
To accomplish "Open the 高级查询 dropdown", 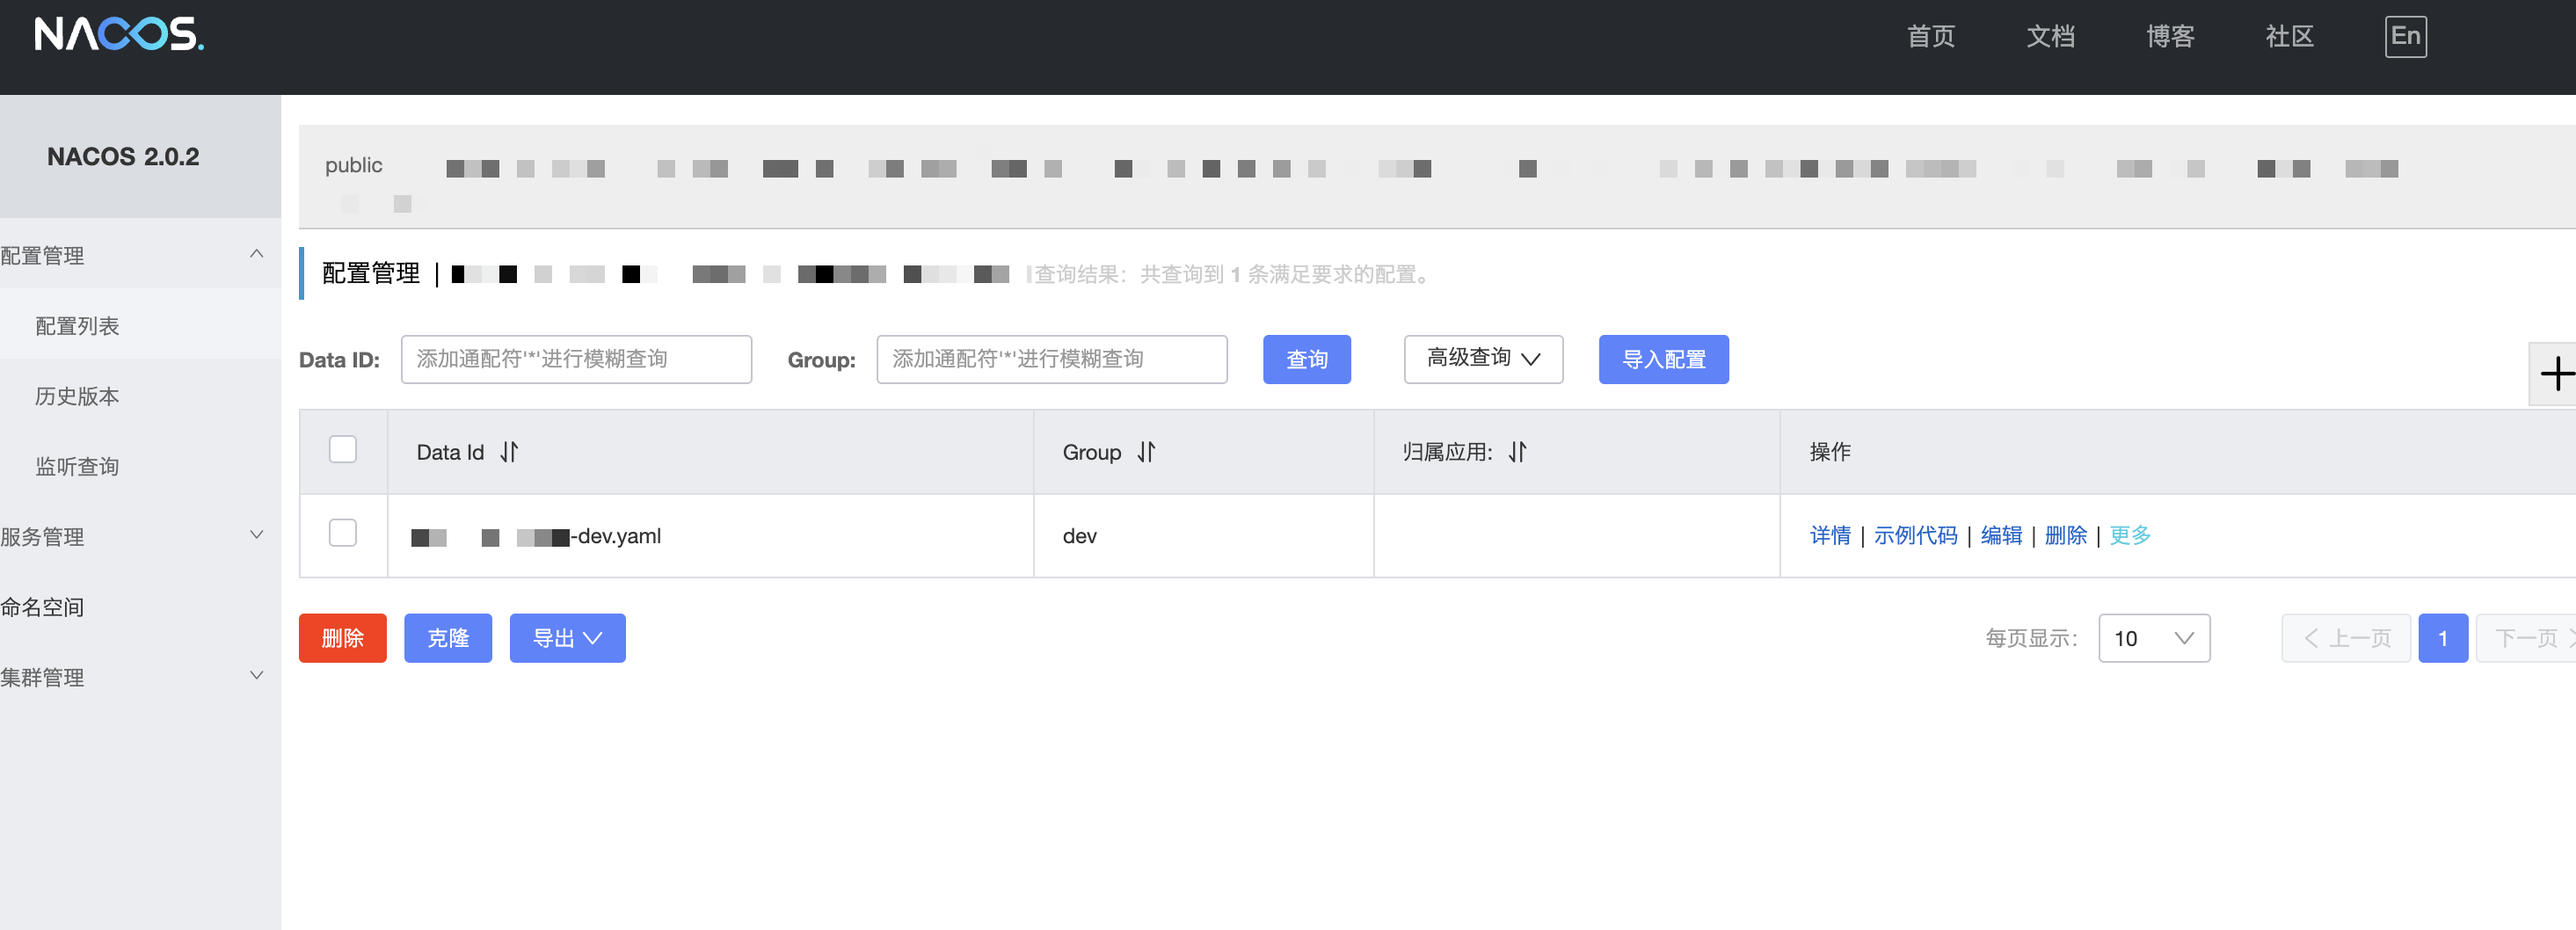I will click(1483, 359).
